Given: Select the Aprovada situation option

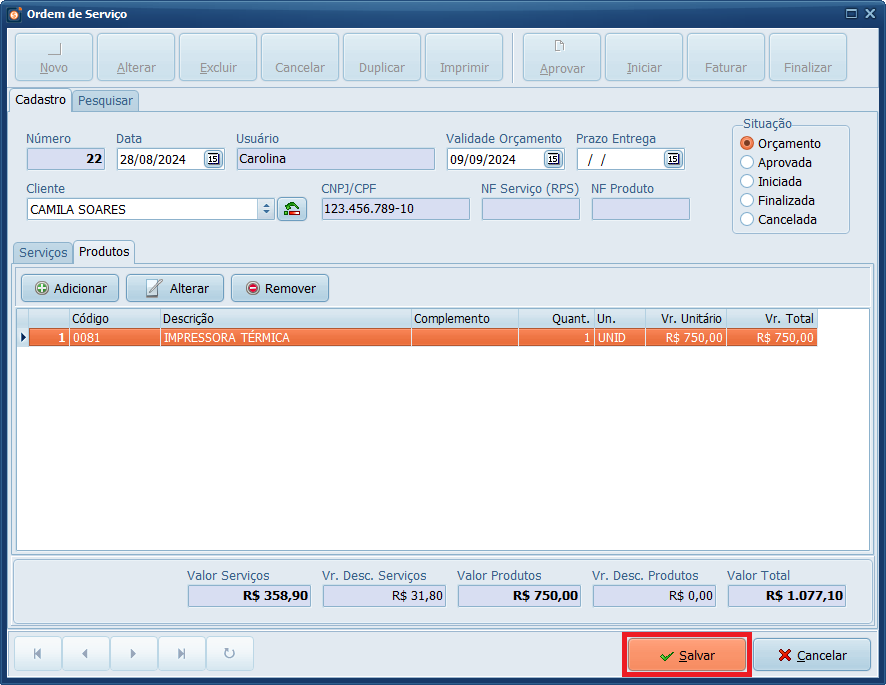Looking at the screenshot, I should (x=747, y=162).
